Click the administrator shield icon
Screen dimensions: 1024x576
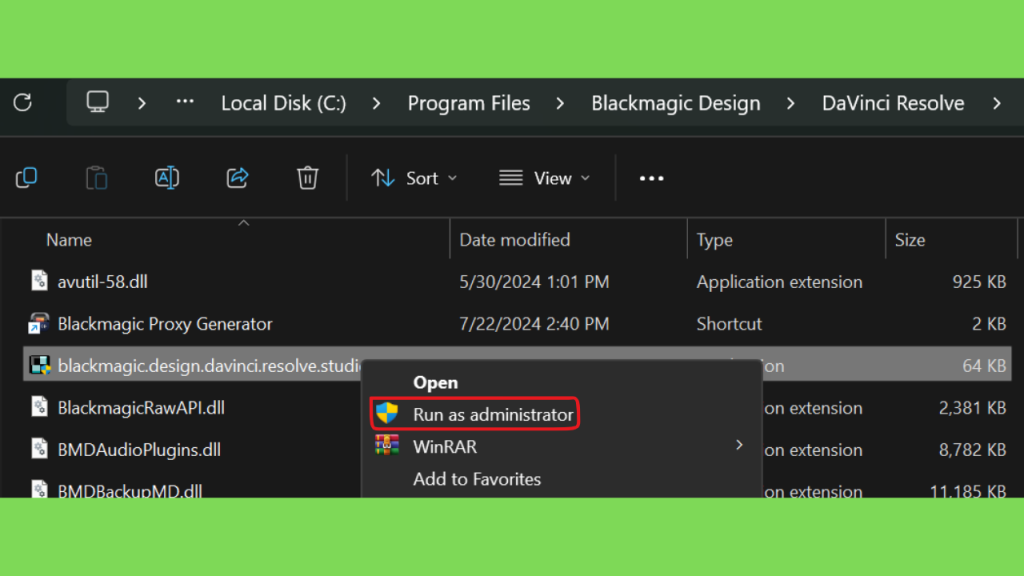(387, 413)
